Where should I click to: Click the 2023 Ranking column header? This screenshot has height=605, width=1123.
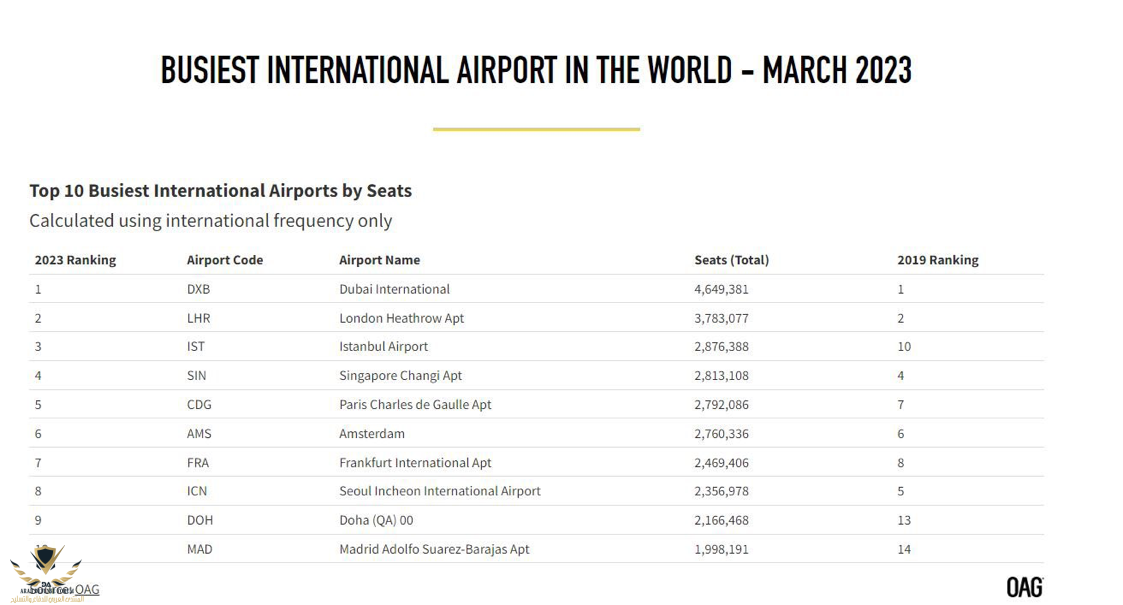(75, 260)
